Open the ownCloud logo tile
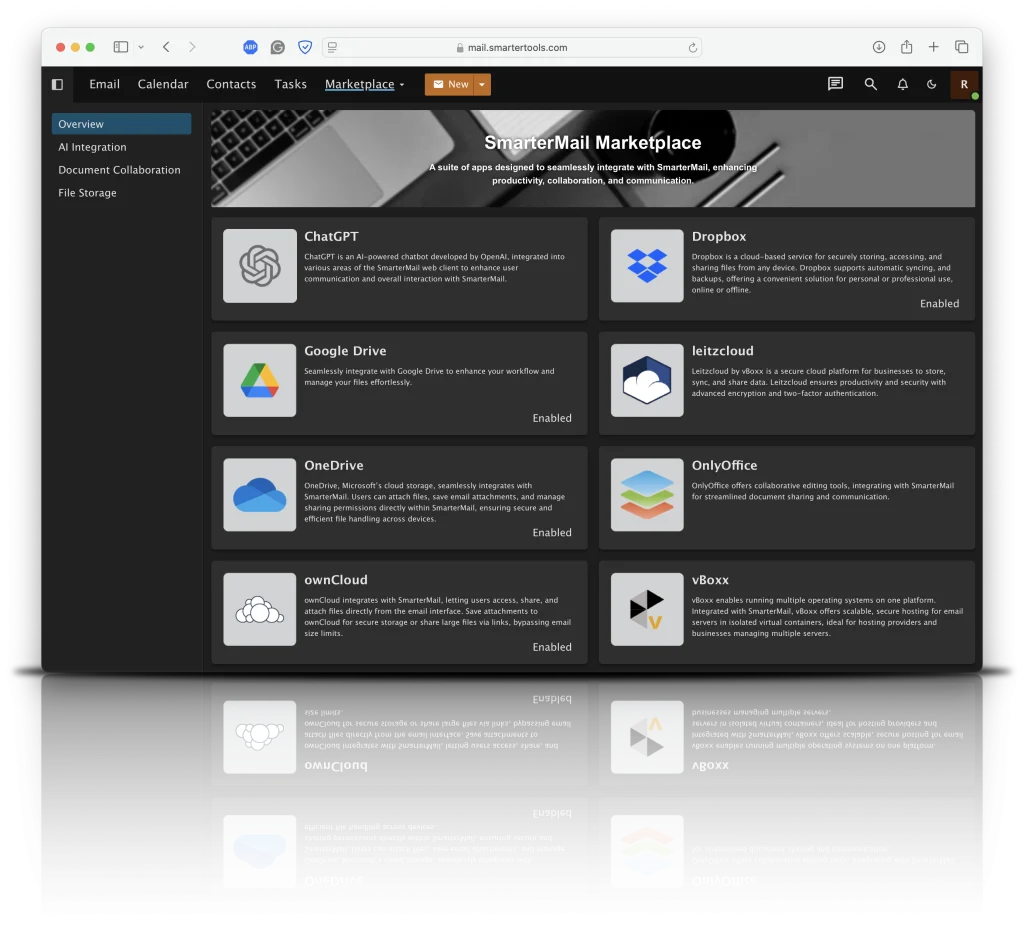The width and height of the screenshot is (1024, 941). [x=259, y=609]
